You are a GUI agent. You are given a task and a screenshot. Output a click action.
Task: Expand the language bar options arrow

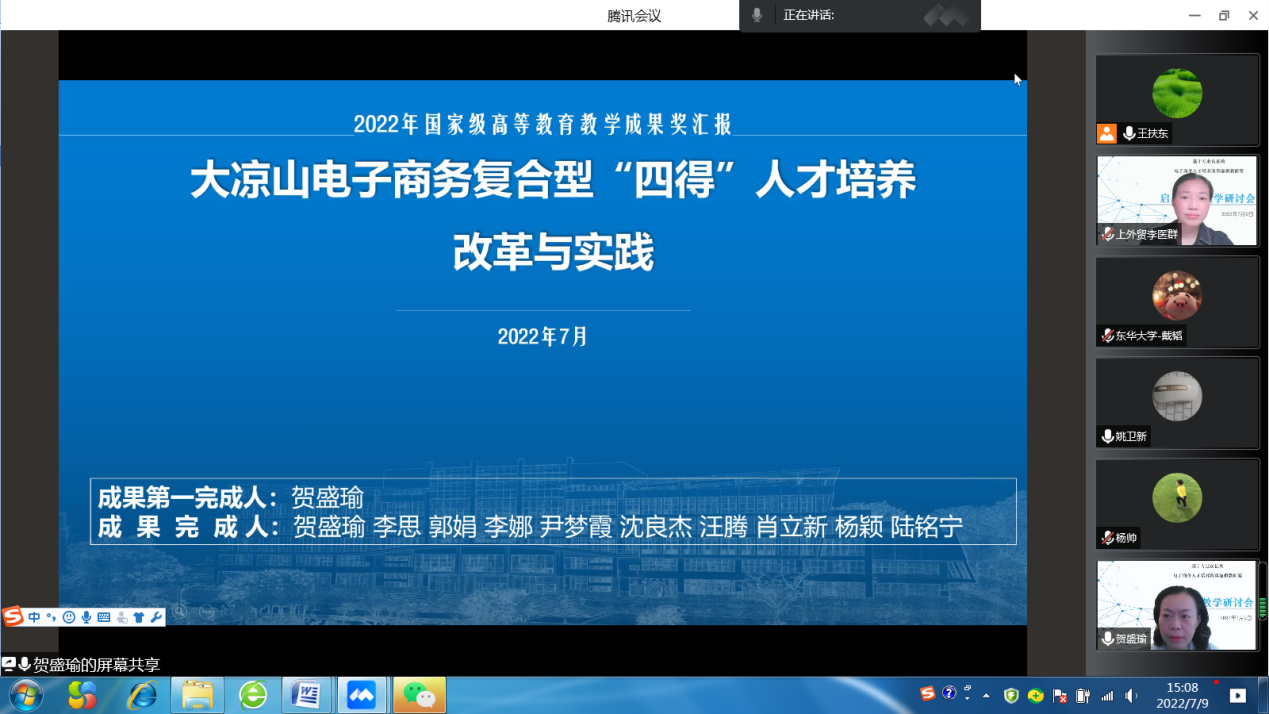[966, 697]
